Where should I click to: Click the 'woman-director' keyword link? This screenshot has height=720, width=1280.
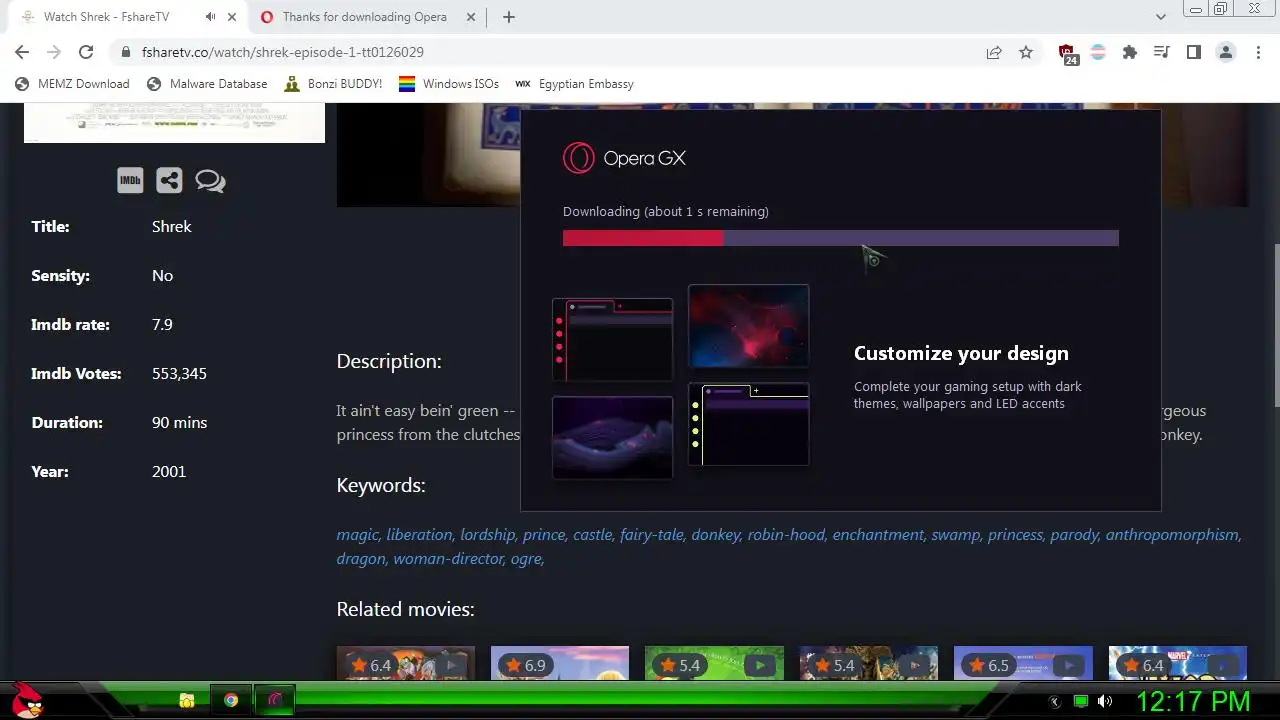point(449,559)
